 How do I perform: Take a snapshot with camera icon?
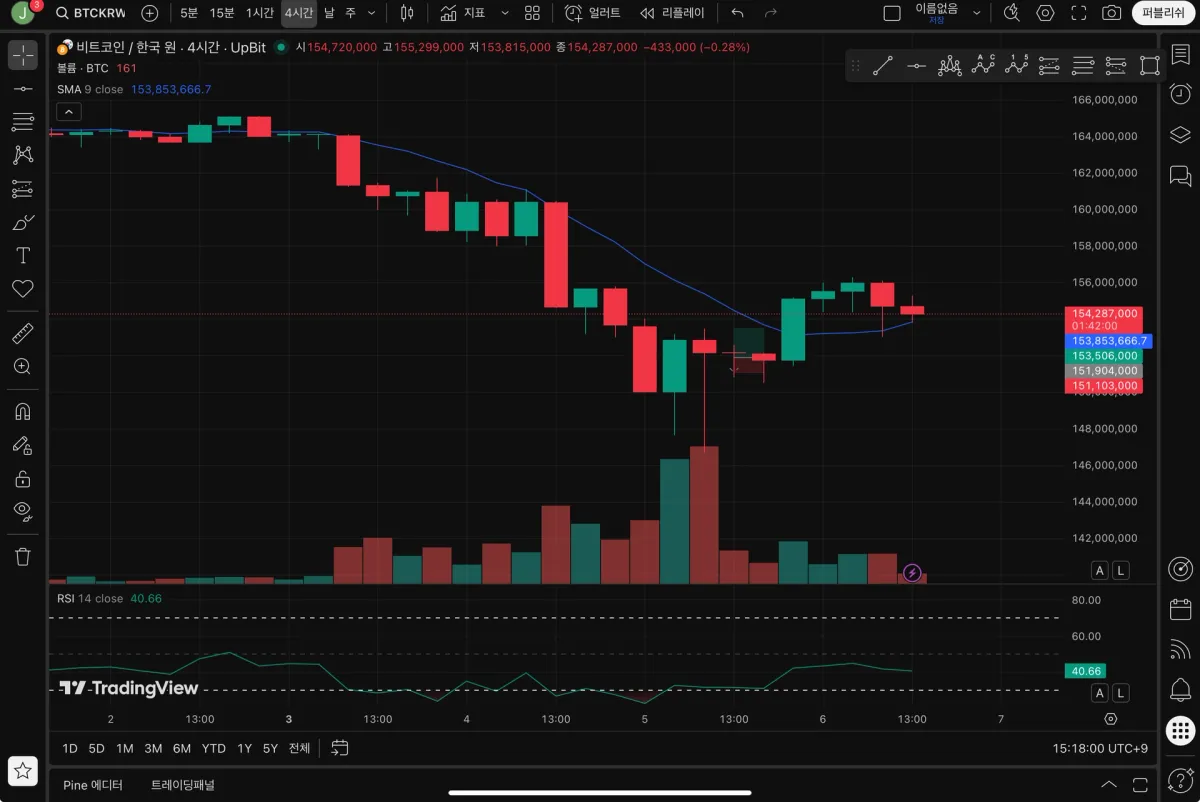(x=1111, y=13)
